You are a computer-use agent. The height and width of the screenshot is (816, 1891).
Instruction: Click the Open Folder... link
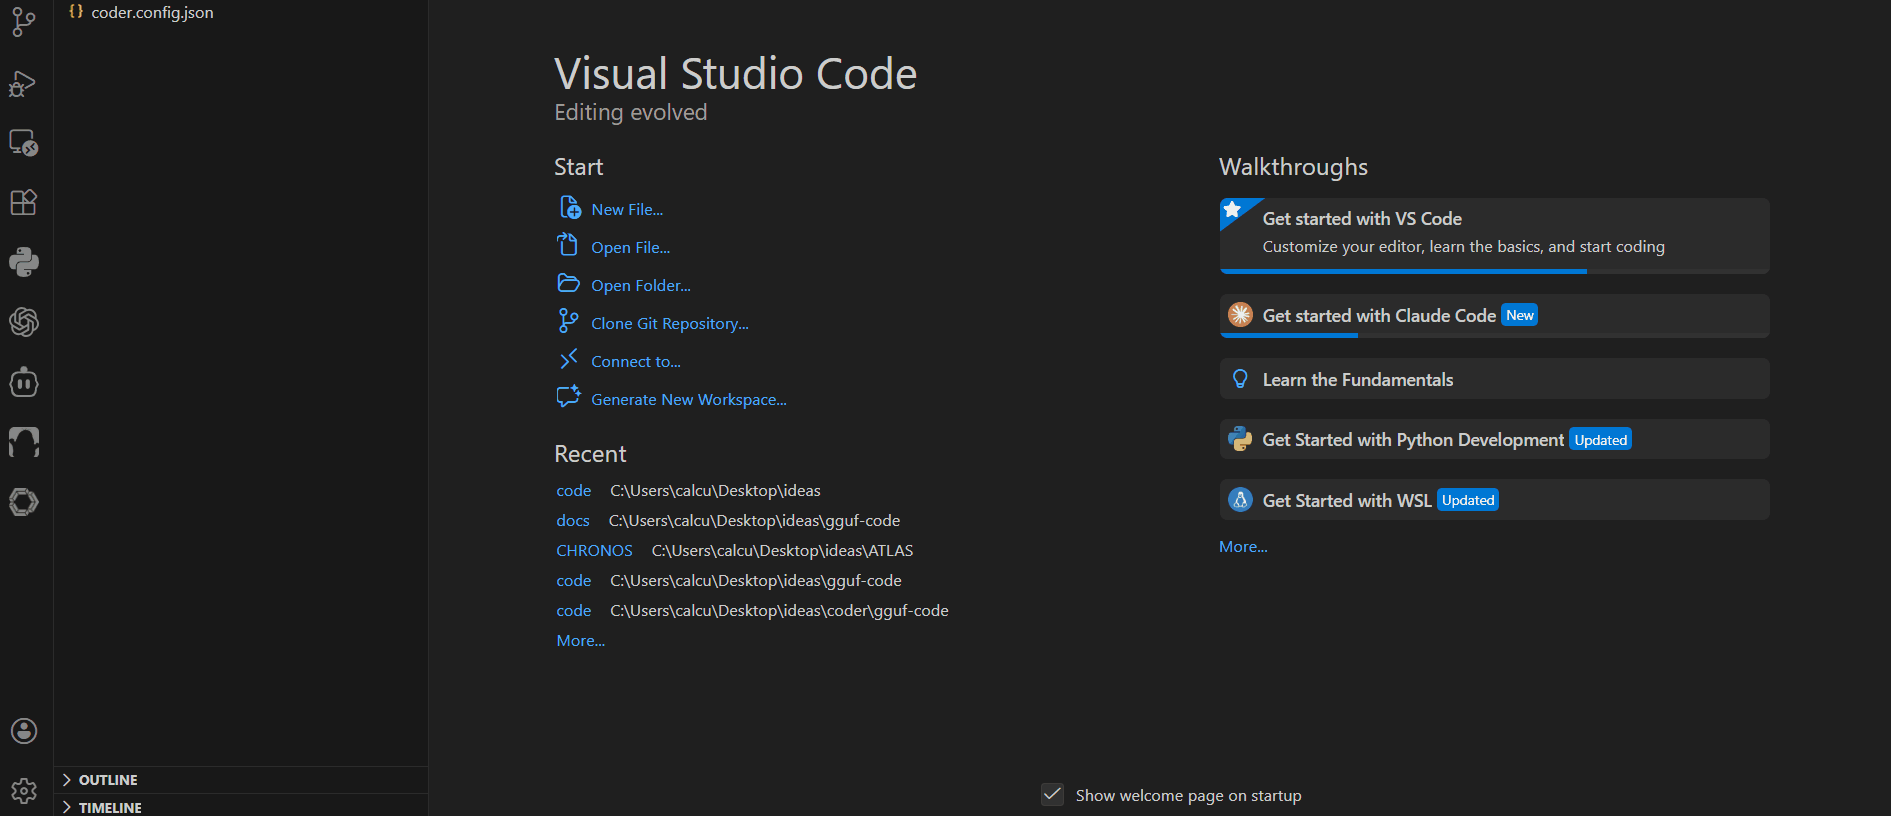[x=640, y=285]
